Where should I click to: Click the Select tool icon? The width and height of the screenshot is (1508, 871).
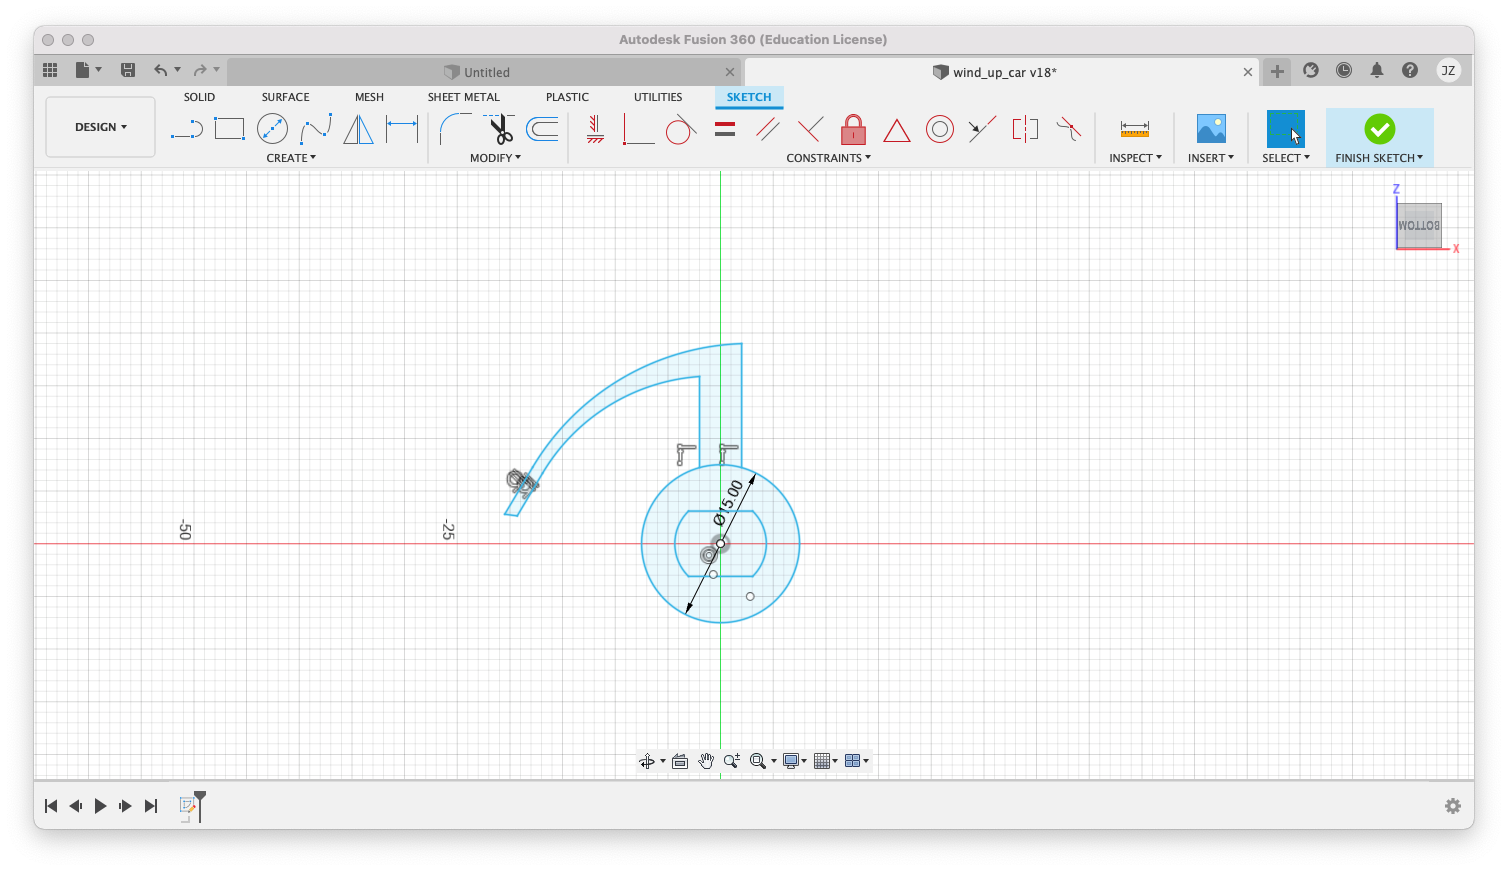1286,129
